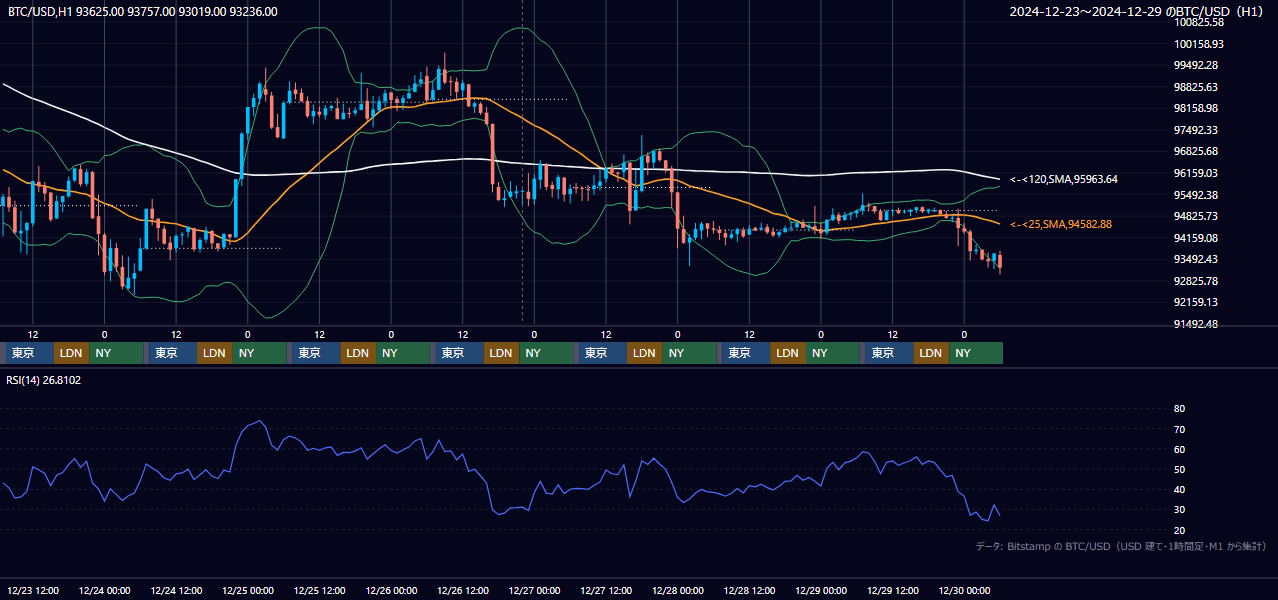Select the RSI scale value 60
This screenshot has height=600, width=1278.
pos(1180,449)
